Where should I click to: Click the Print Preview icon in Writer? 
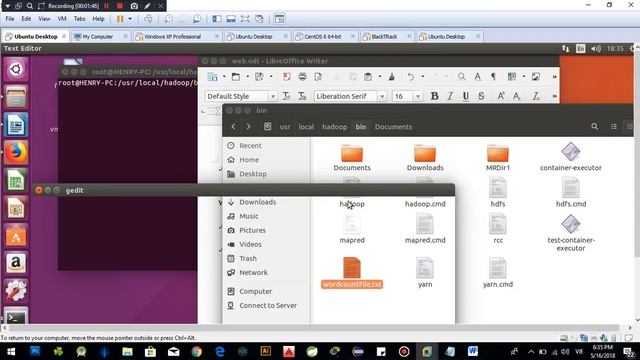[318, 76]
